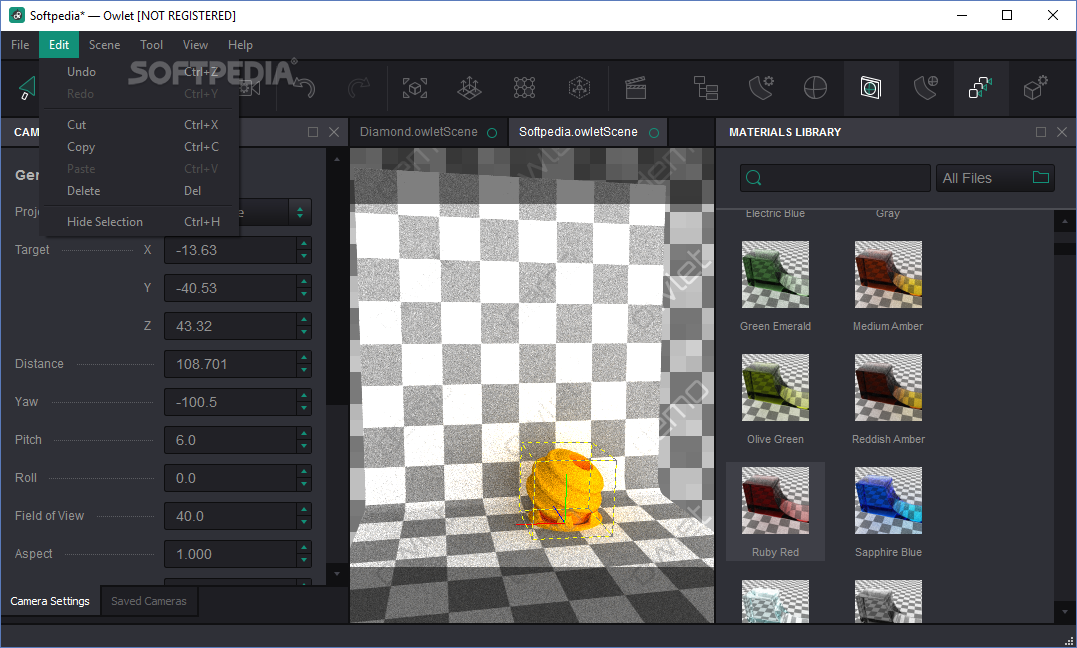The width and height of the screenshot is (1077, 648).
Task: Open the scene hierarchy tree icon
Action: [705, 88]
